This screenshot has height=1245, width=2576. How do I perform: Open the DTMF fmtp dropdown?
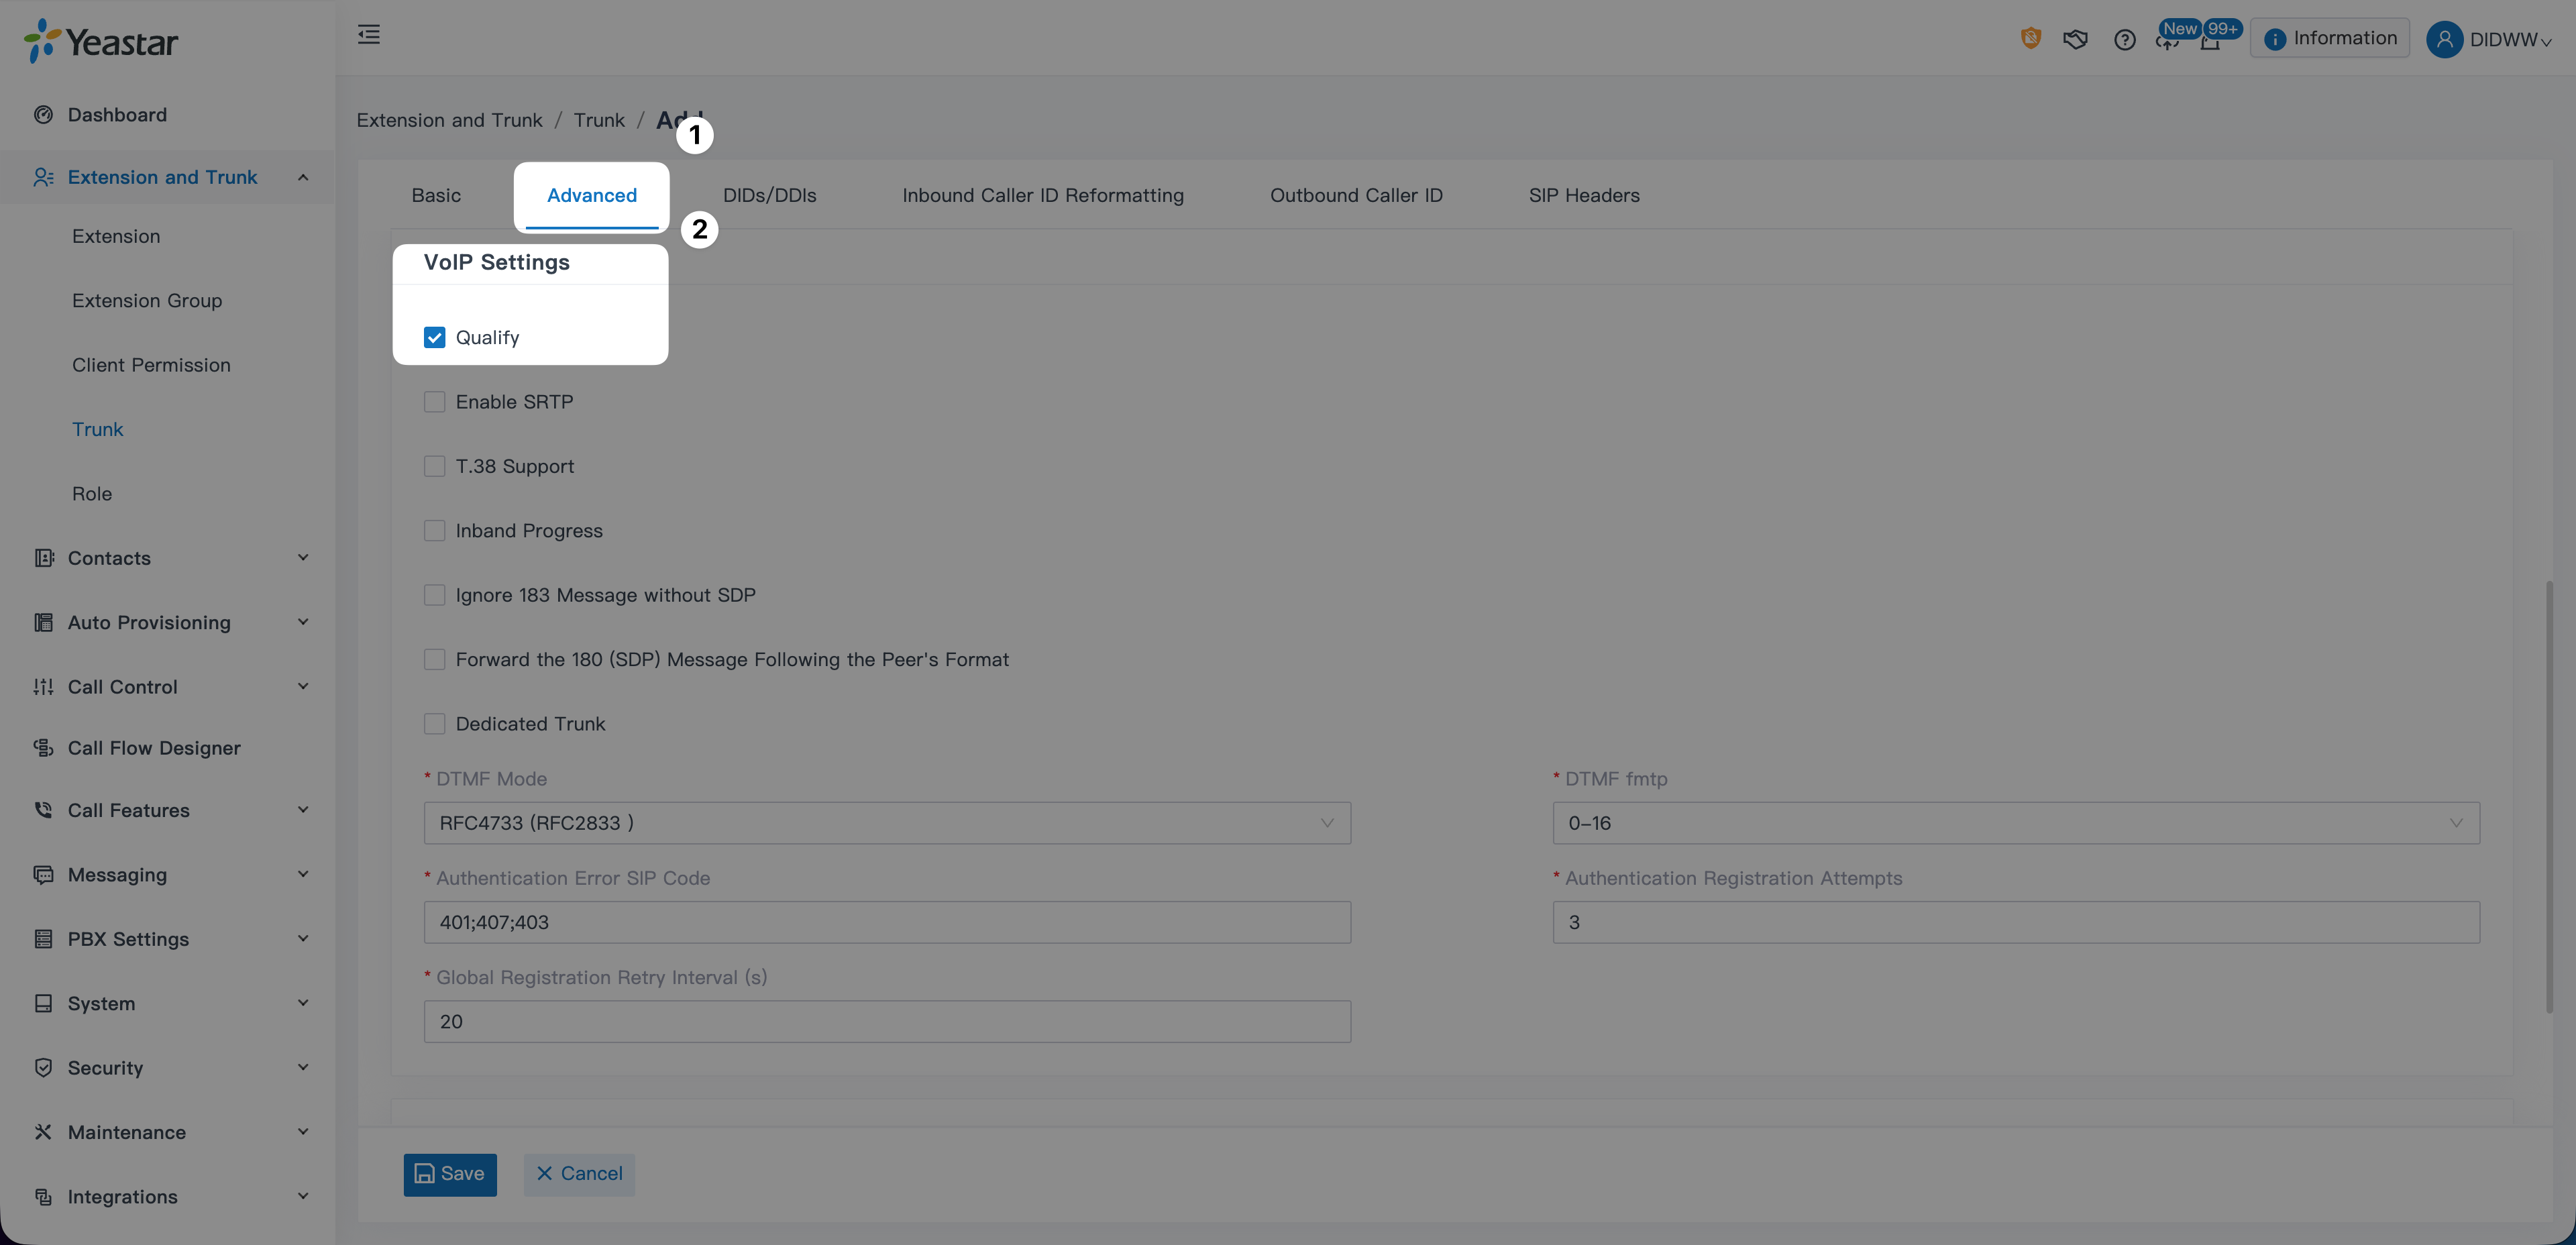coord(2015,823)
